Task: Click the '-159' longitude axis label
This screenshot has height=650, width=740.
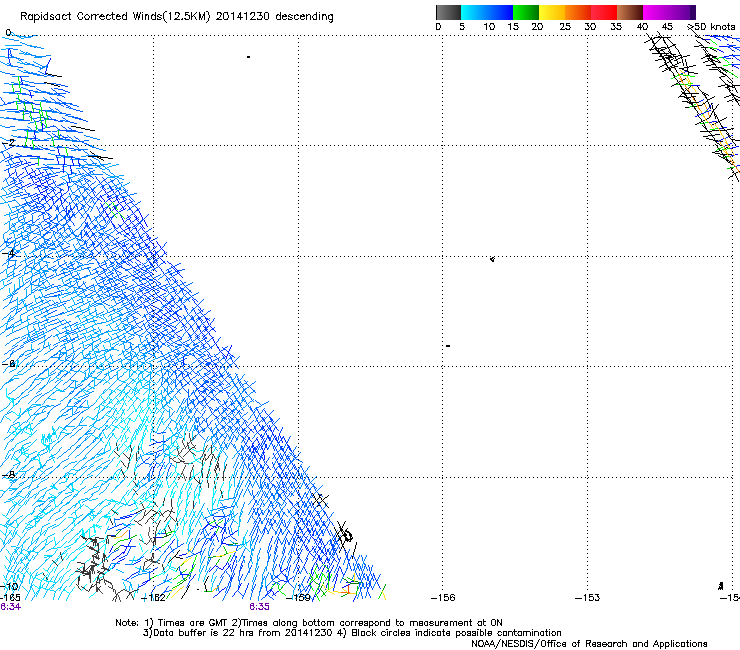Action: [x=299, y=598]
